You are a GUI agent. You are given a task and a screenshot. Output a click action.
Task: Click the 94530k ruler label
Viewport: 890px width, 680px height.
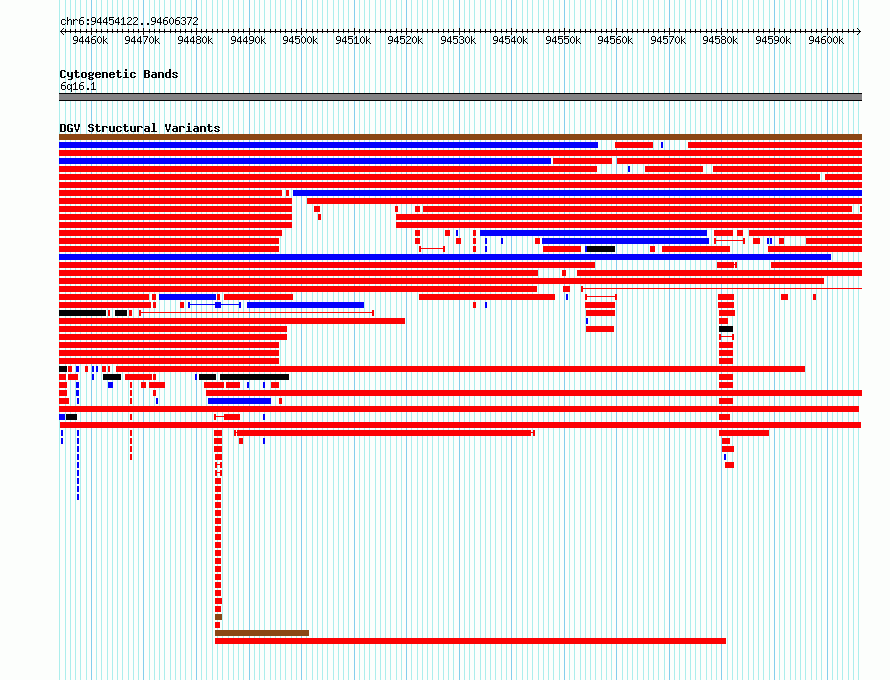click(457, 40)
